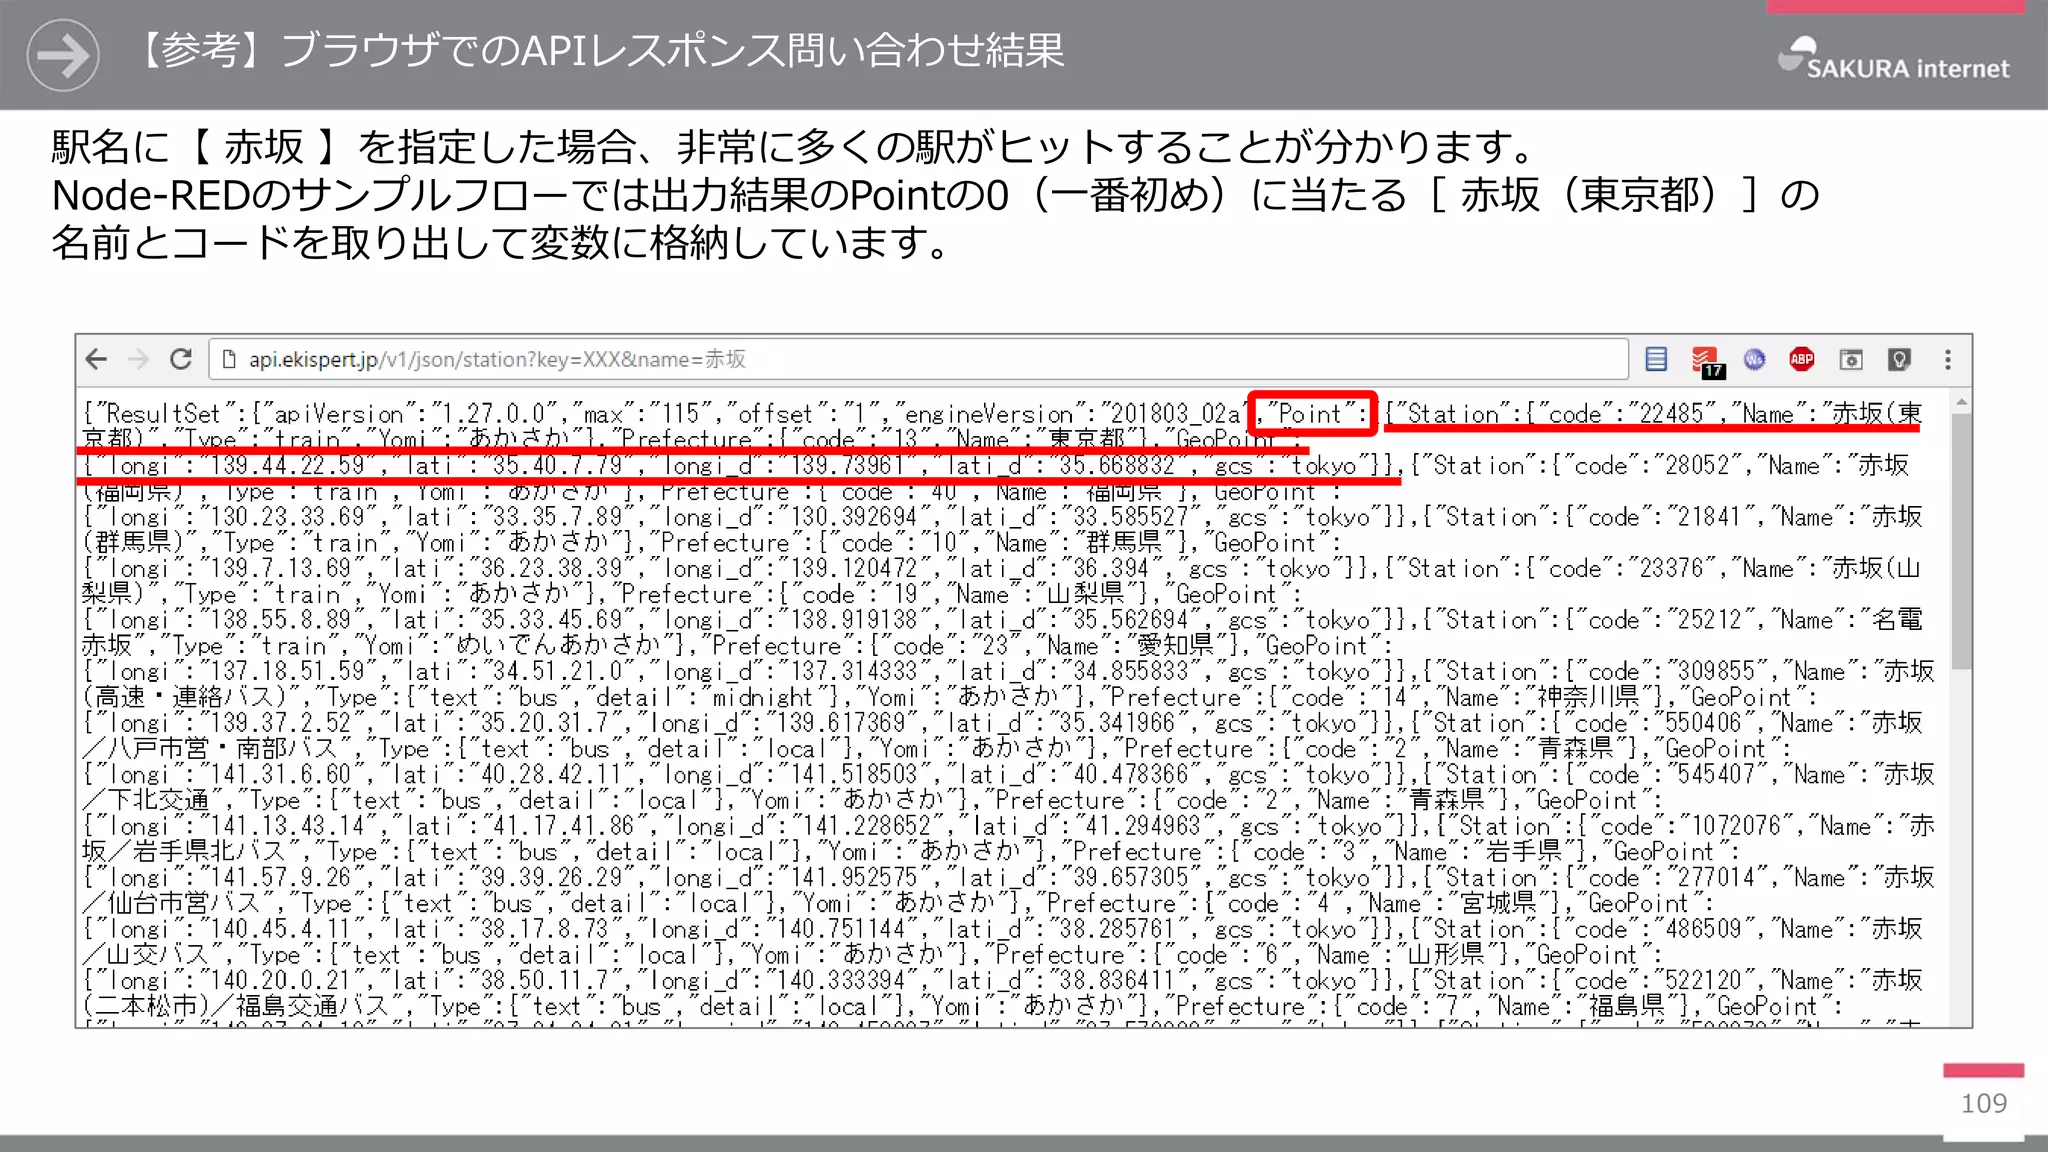Click the slide header arrow circle icon
Screen dimensions: 2048x1152
(x=63, y=55)
